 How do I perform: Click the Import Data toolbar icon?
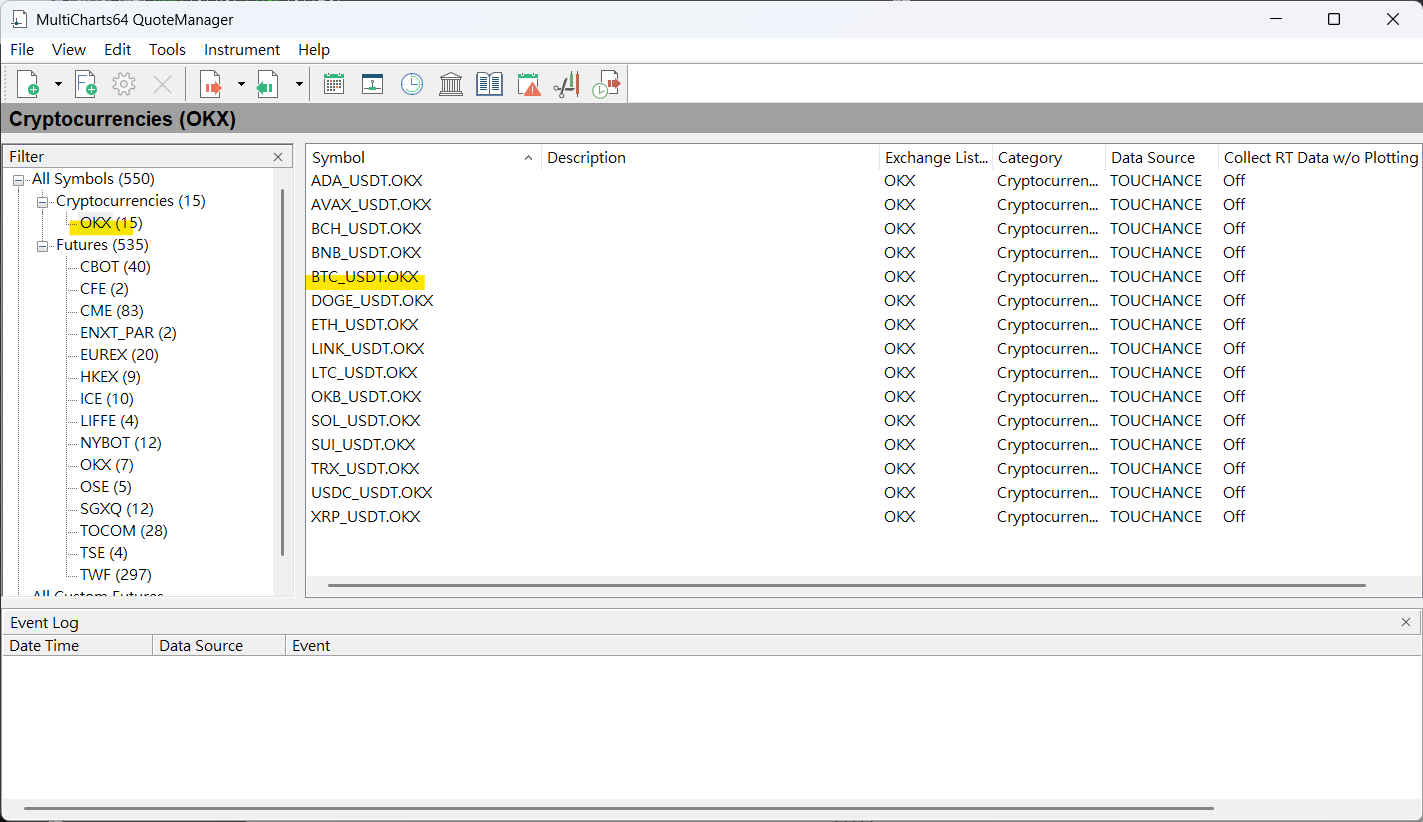(267, 85)
